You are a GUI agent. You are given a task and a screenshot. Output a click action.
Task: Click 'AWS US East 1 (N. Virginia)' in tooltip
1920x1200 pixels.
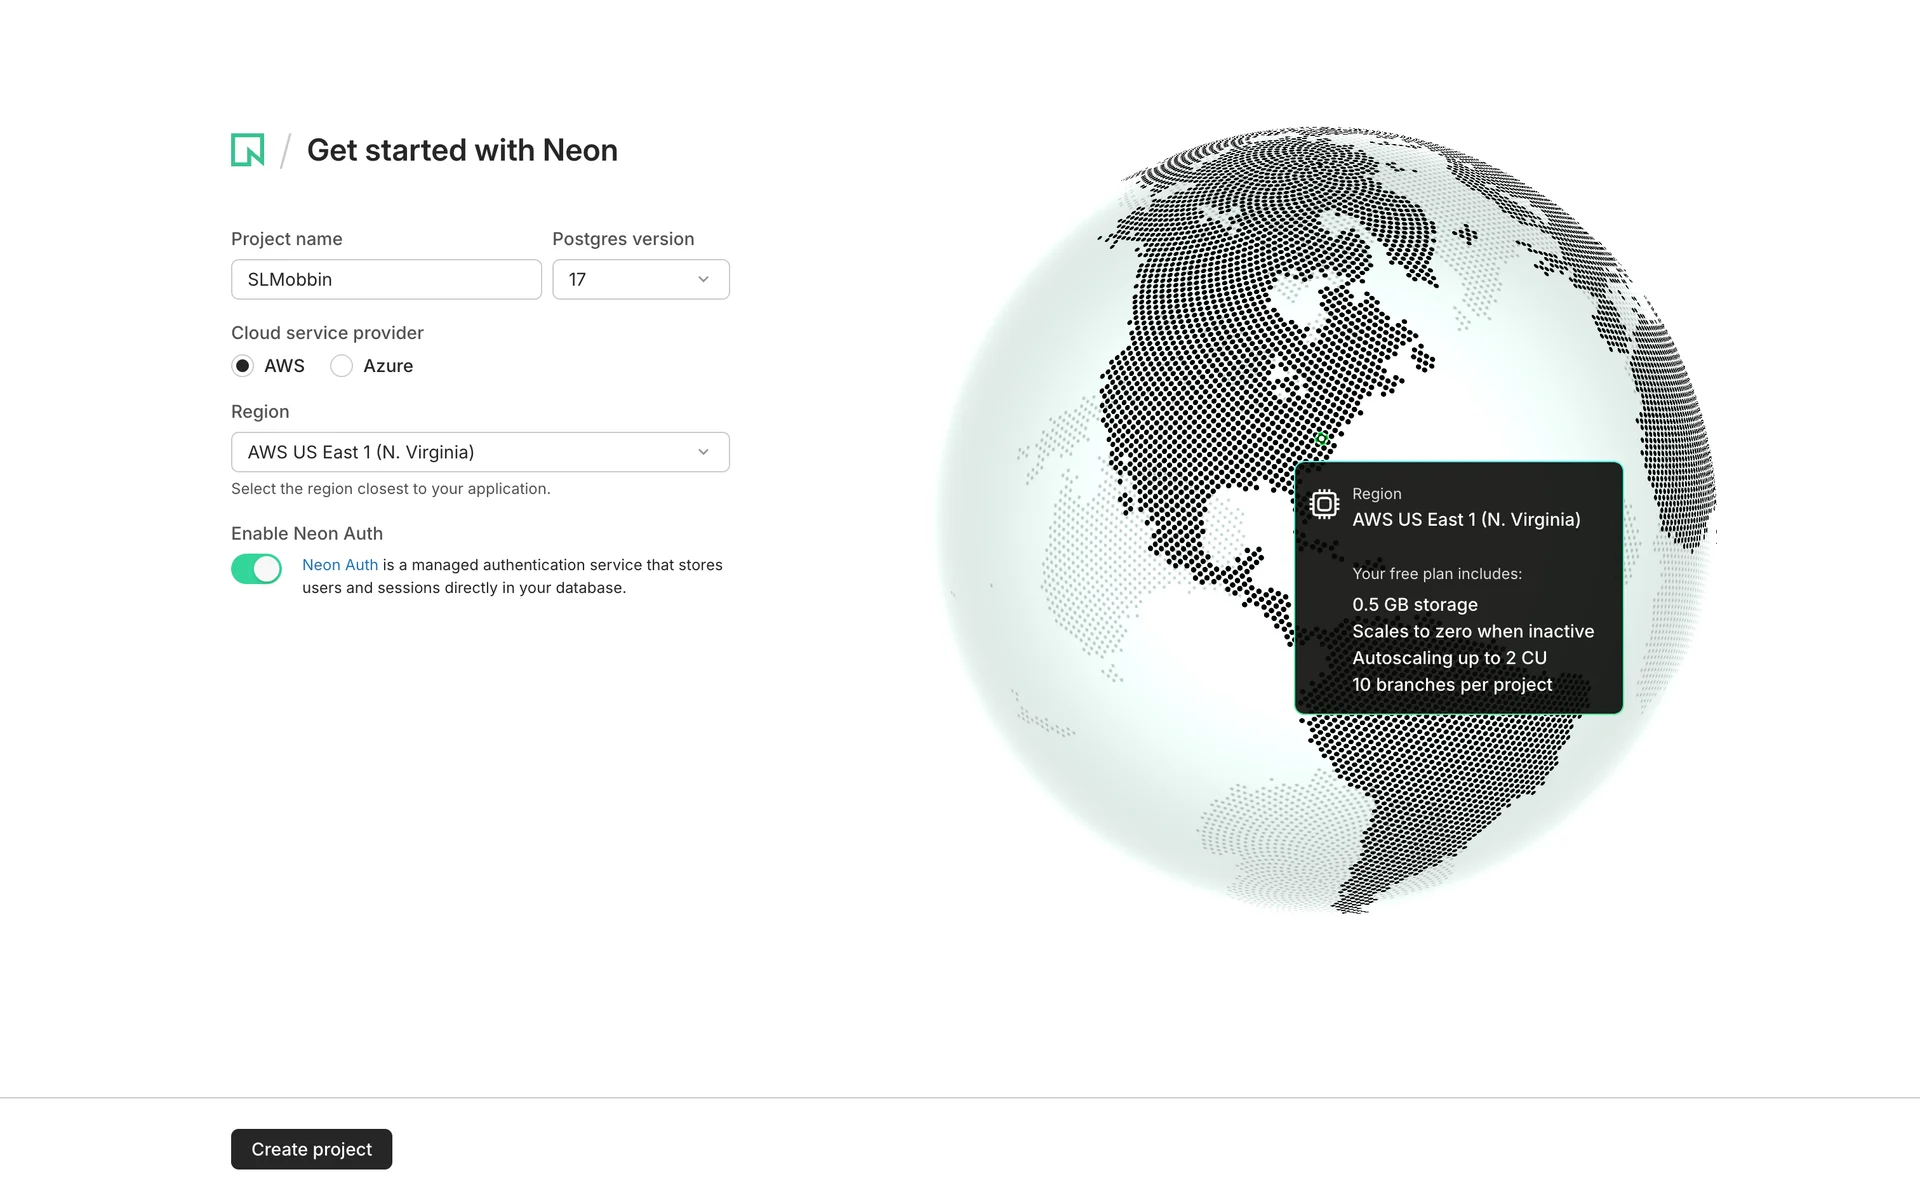[1466, 520]
